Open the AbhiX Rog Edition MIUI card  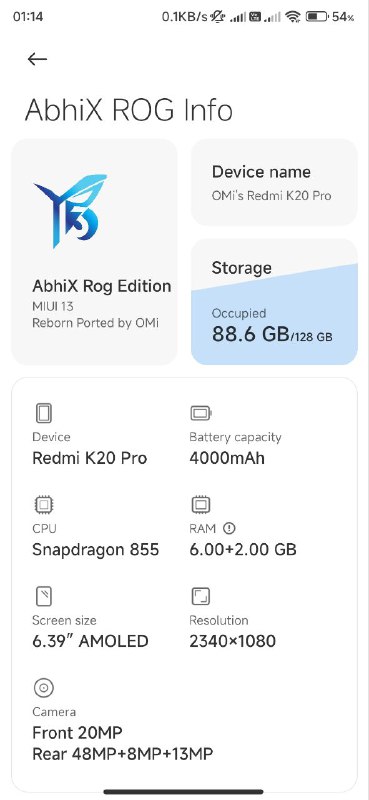(94, 252)
